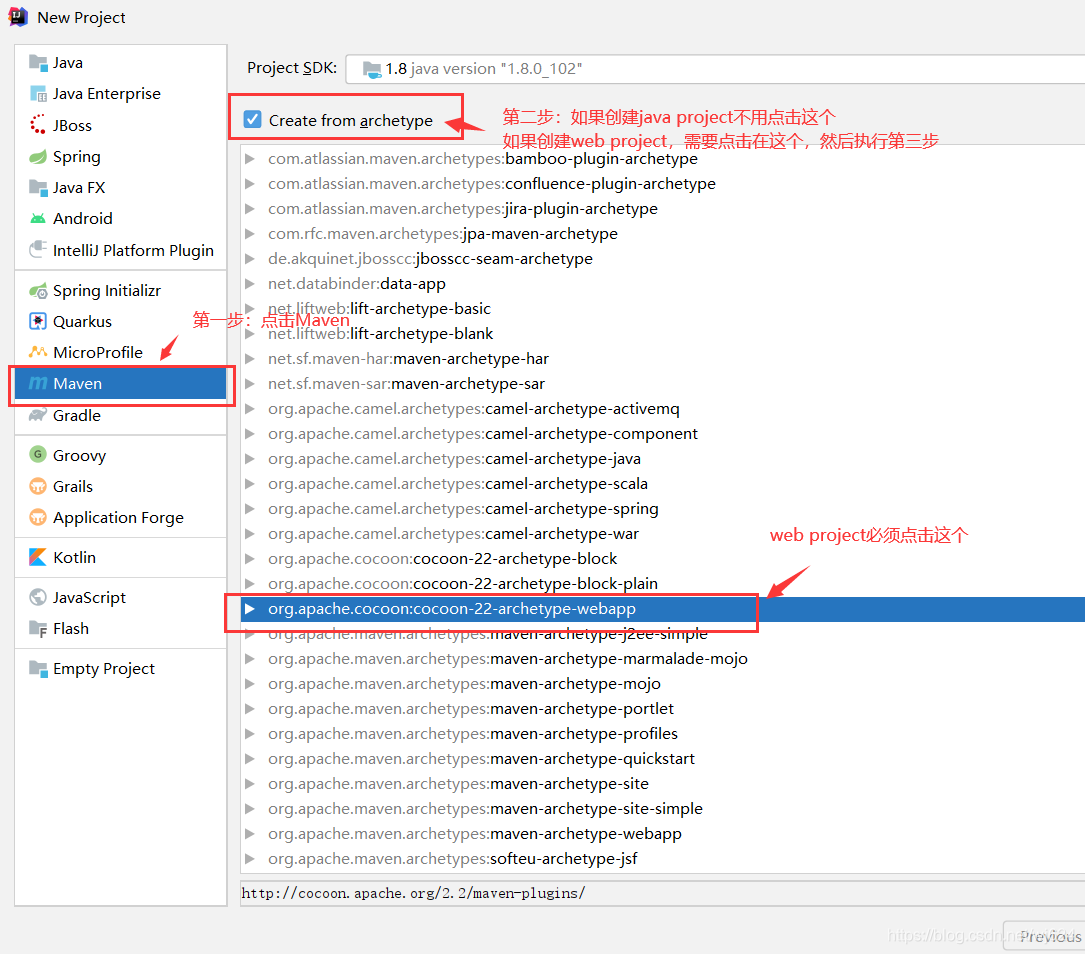
Task: Click the Java FX folder icon
Action: 38,187
